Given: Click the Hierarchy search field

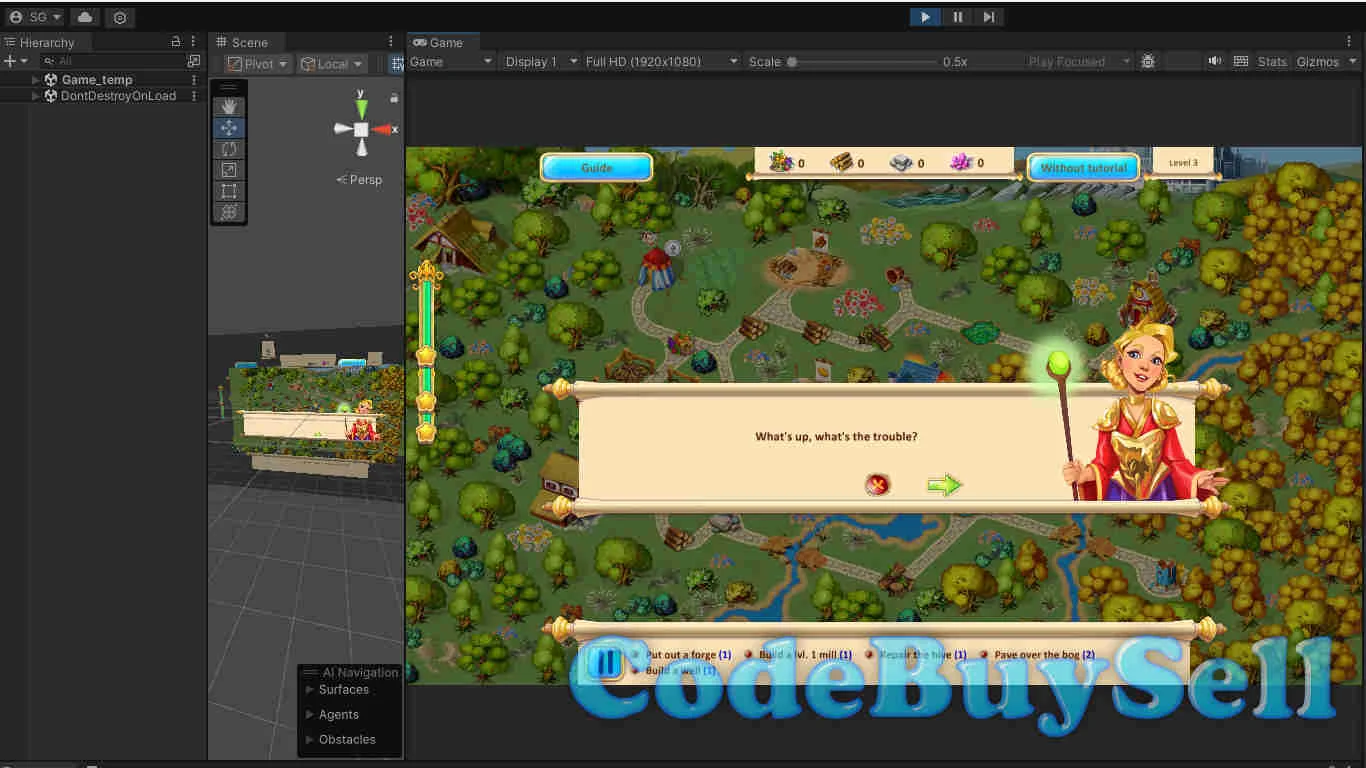Looking at the screenshot, I should [x=112, y=61].
